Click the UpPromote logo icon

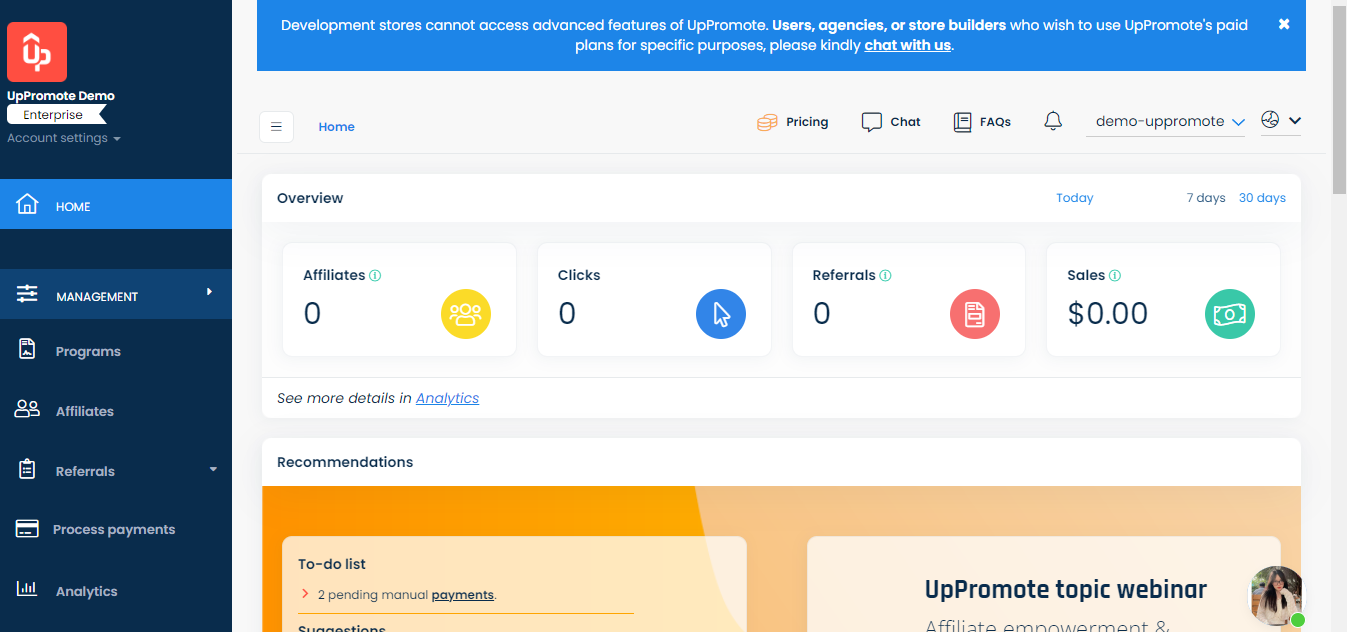click(37, 52)
